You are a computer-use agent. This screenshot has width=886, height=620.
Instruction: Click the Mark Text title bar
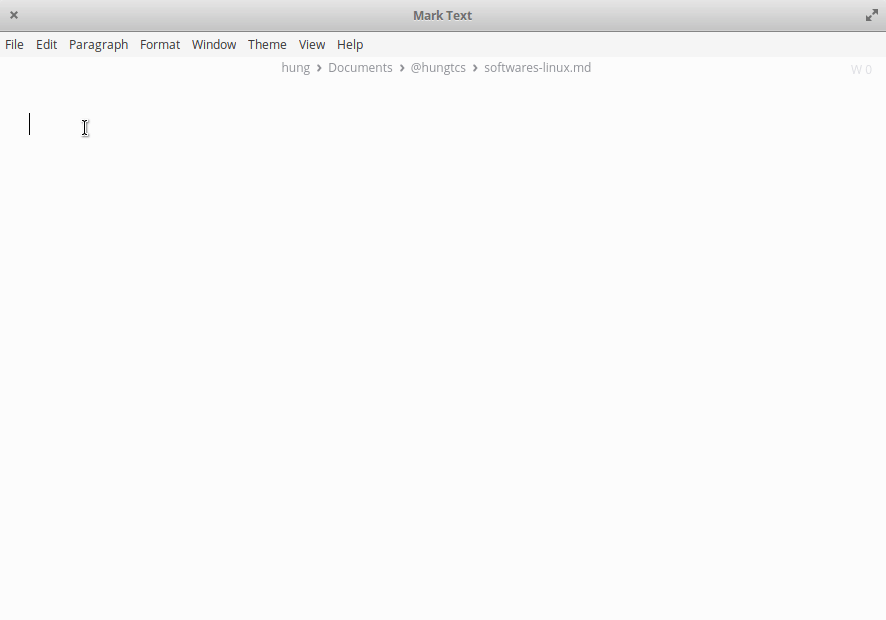click(442, 15)
